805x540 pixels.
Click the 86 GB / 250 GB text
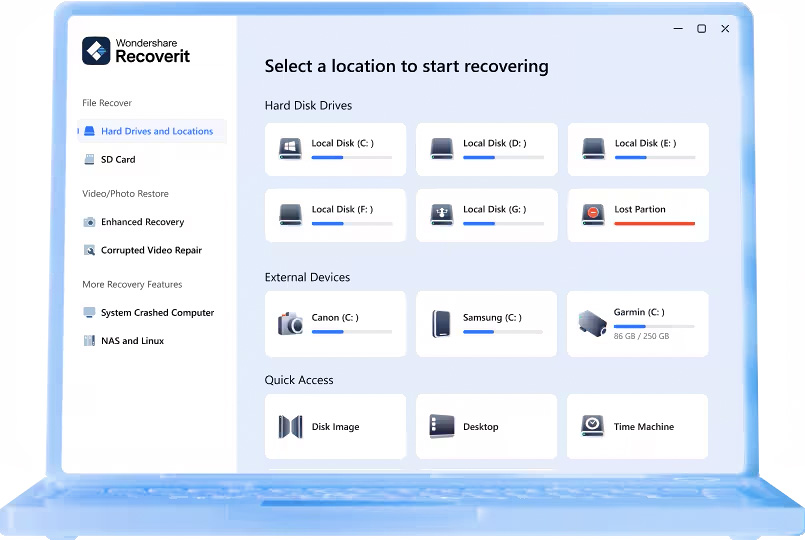tap(641, 336)
